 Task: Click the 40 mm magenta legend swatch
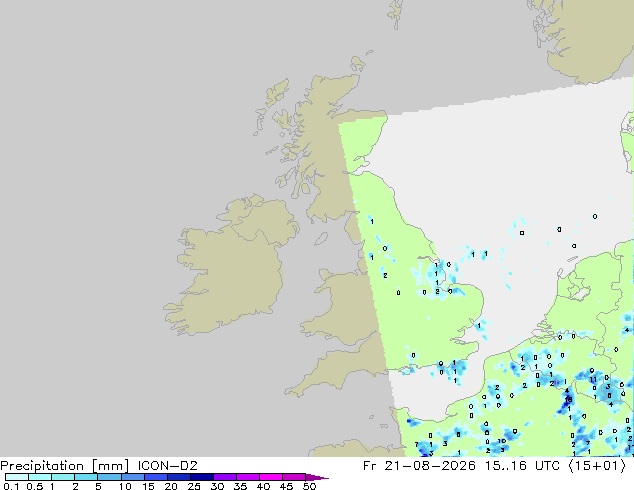(x=271, y=477)
